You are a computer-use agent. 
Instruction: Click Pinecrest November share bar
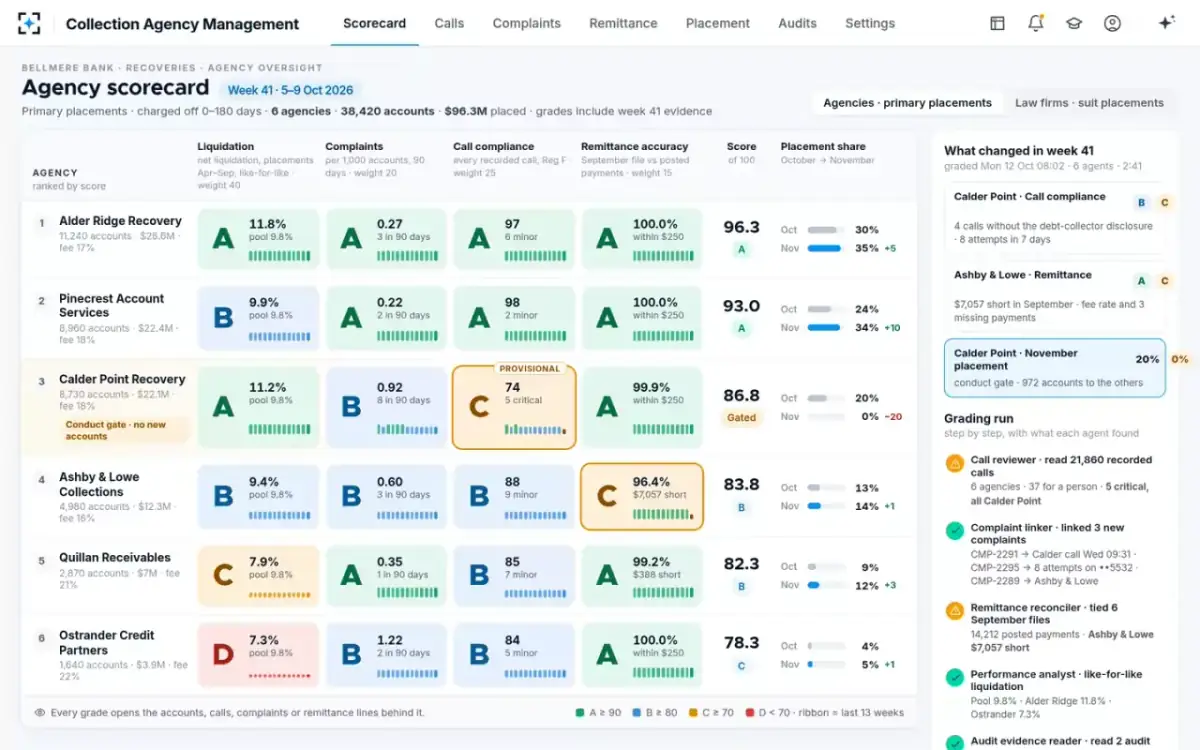tap(824, 327)
